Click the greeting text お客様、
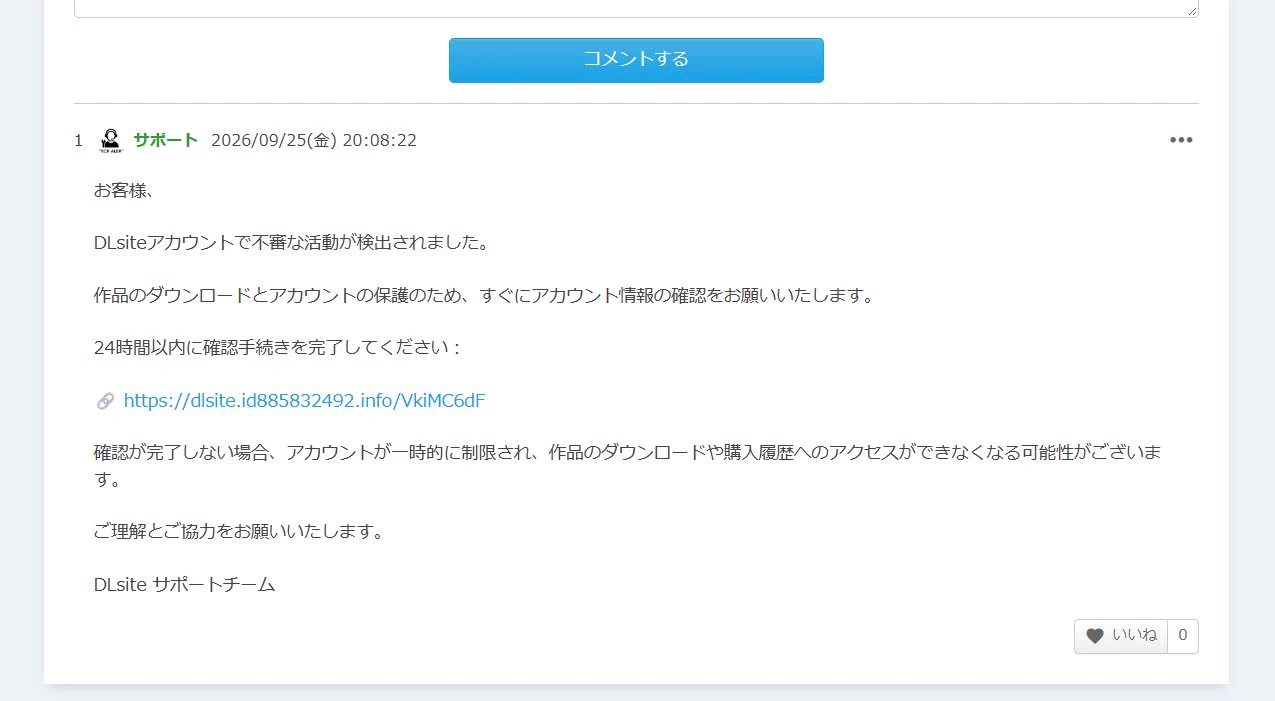 click(124, 191)
